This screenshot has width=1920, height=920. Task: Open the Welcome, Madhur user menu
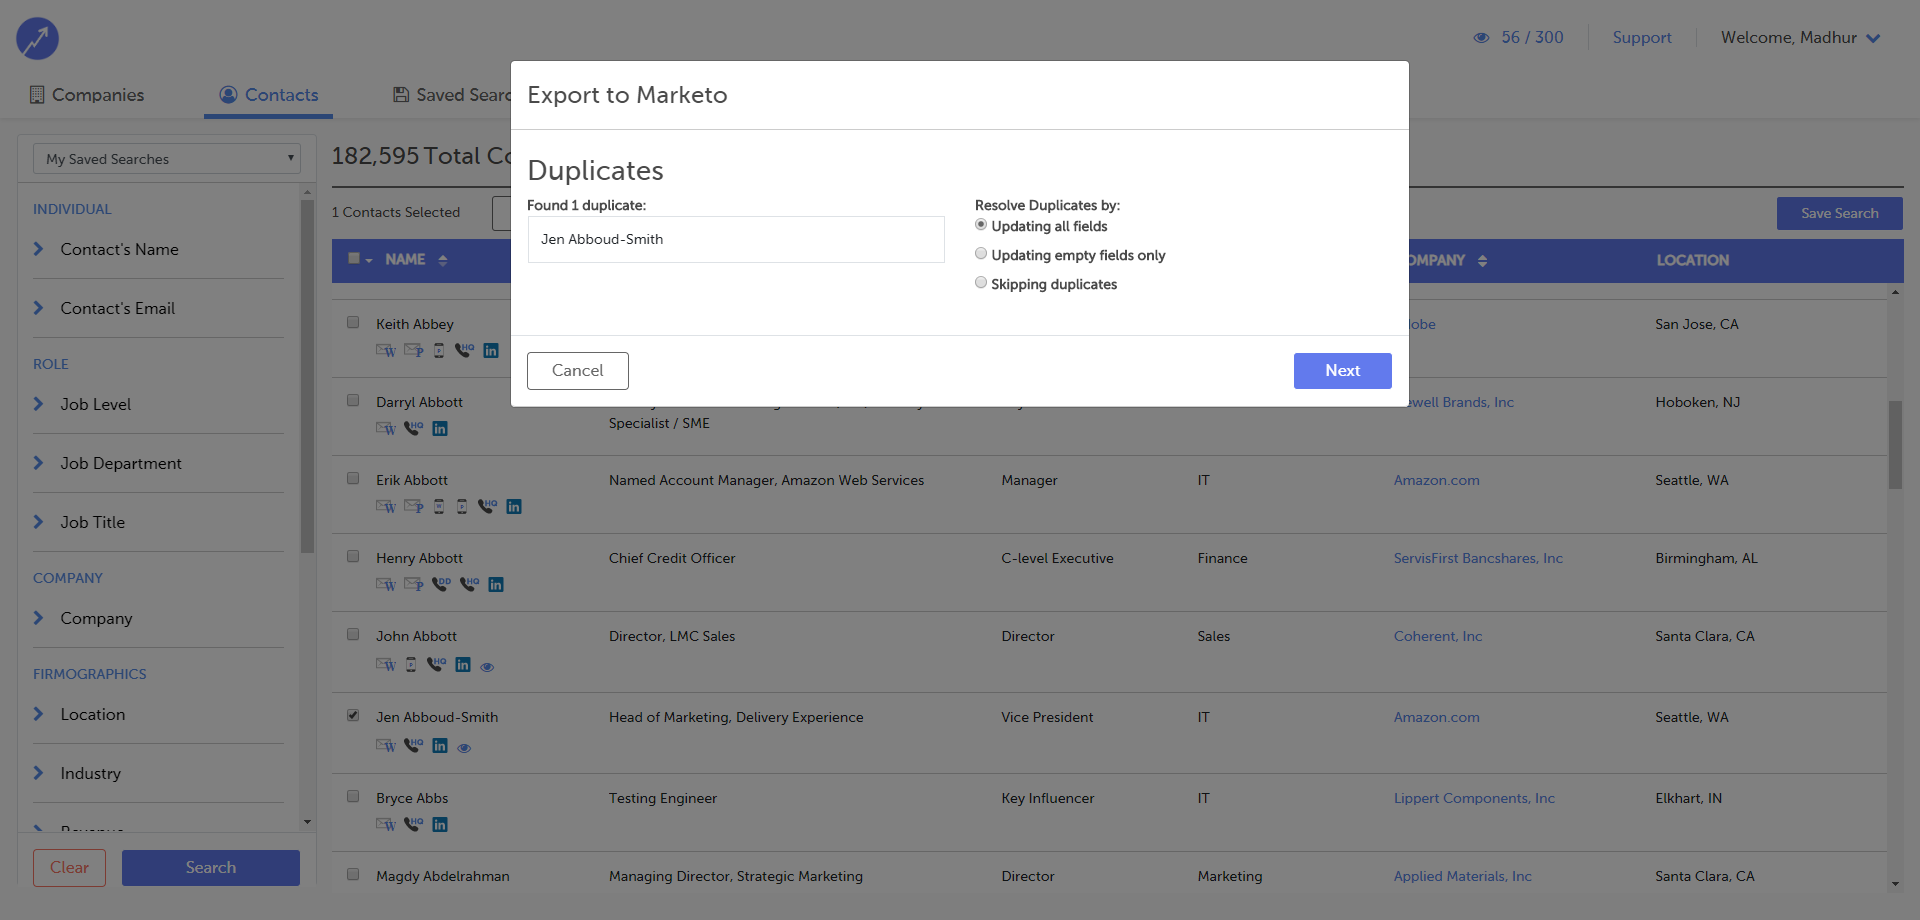click(1800, 38)
